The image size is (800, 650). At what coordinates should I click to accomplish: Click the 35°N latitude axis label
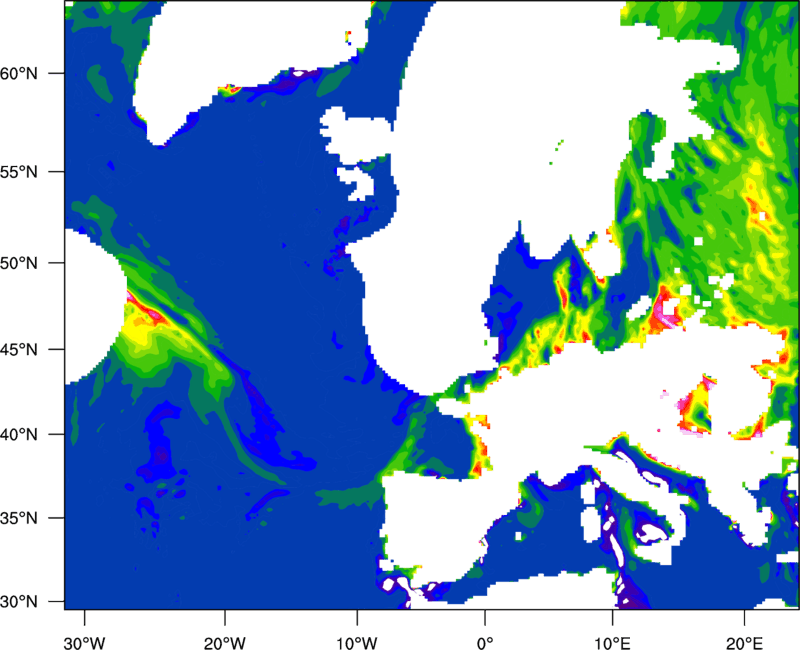pyautogui.click(x=26, y=519)
